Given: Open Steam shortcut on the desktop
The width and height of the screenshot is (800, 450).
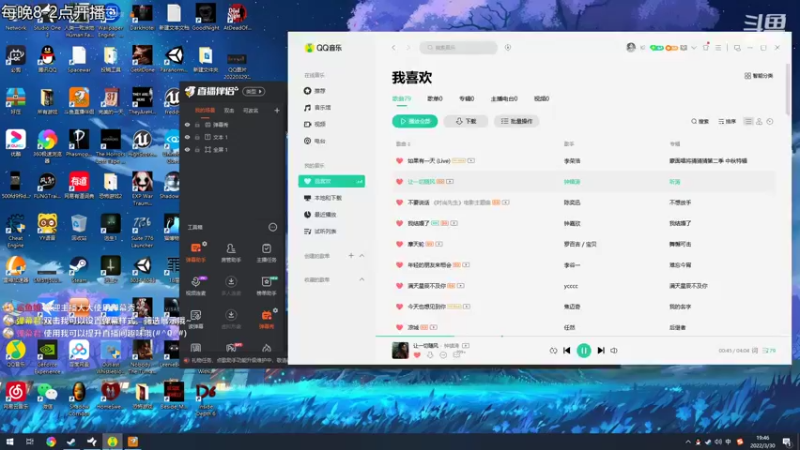Looking at the screenshot, I should coord(79,270).
